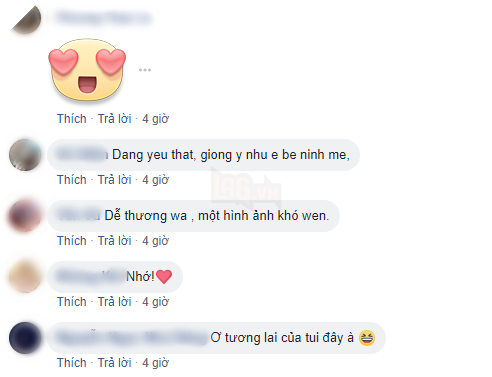
Task: Click Trả lời under 'Ơ tương lai của tui' comment
Action: pyautogui.click(x=114, y=363)
